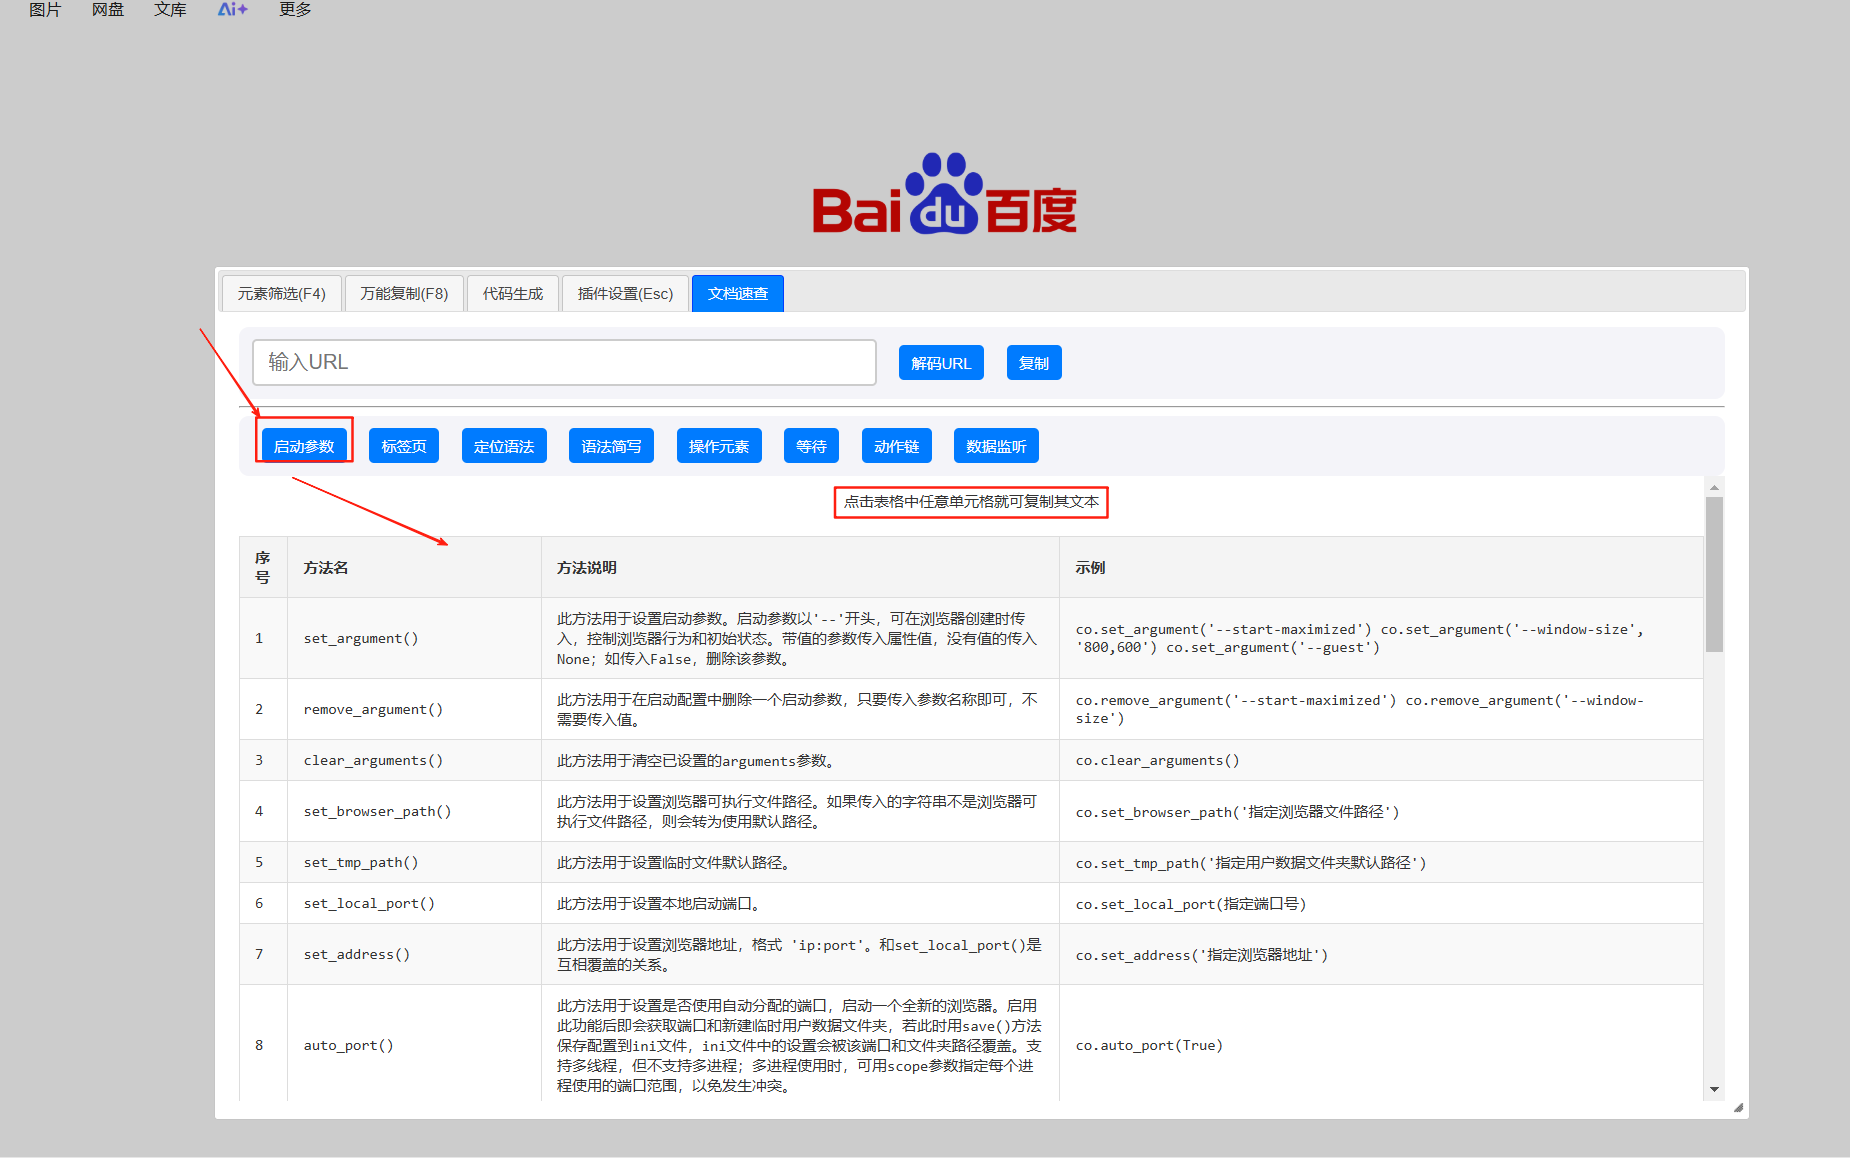Screen dimensions: 1850x1158
Task: Click the 序号 column header
Action: [263, 567]
